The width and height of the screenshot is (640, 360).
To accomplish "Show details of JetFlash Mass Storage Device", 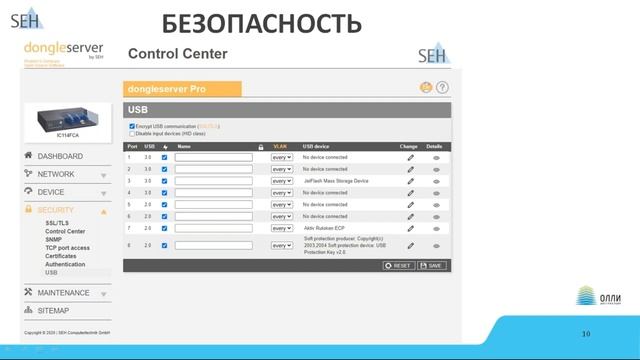I will (x=436, y=182).
